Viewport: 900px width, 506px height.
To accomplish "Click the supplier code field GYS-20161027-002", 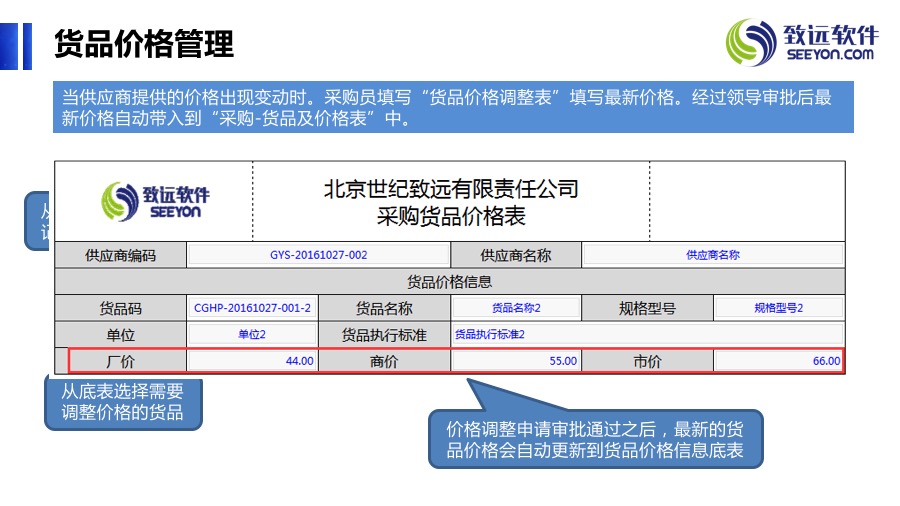I will (319, 255).
